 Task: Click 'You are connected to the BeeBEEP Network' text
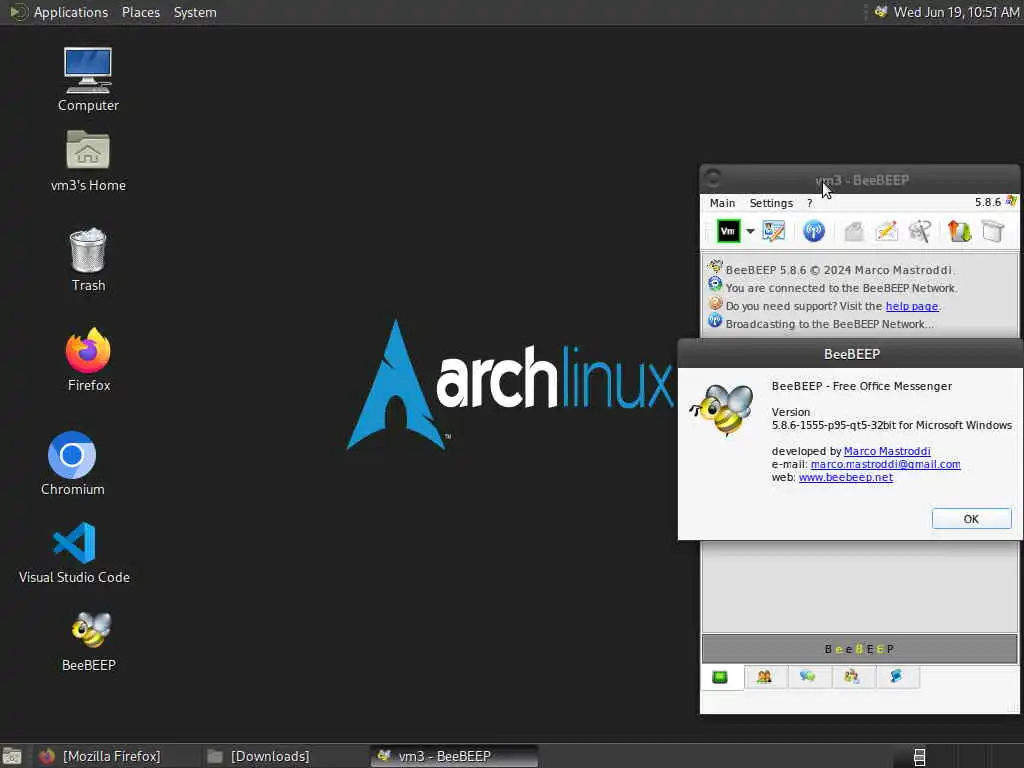[842, 288]
